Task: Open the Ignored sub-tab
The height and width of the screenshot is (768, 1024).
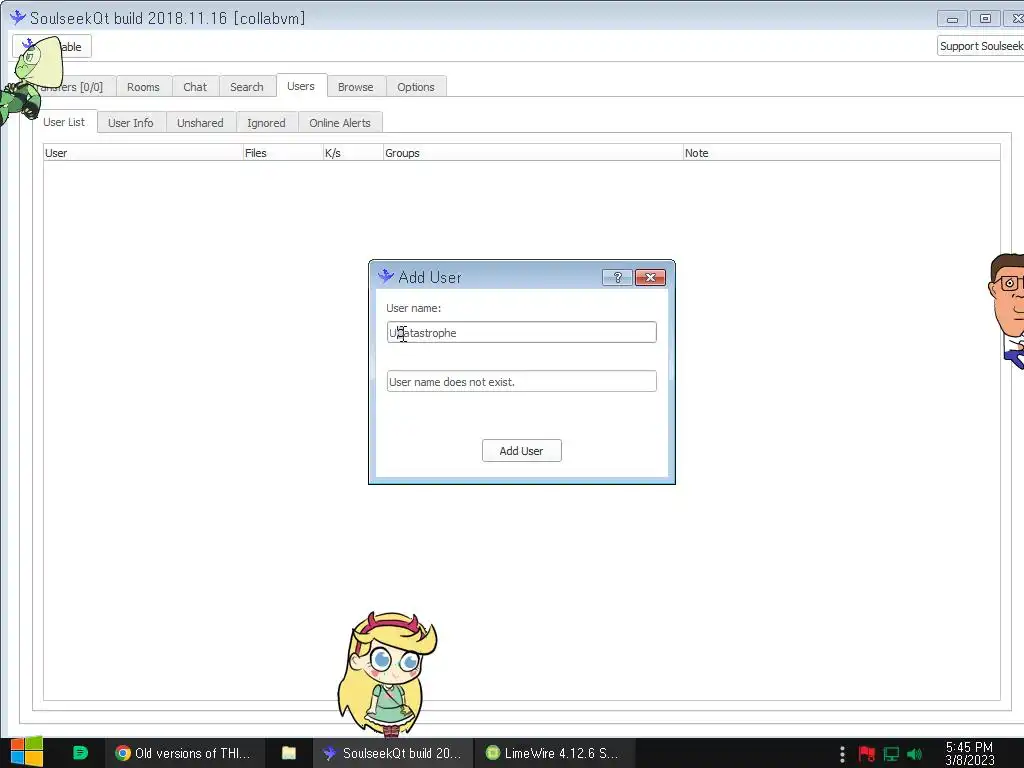Action: 266,123
